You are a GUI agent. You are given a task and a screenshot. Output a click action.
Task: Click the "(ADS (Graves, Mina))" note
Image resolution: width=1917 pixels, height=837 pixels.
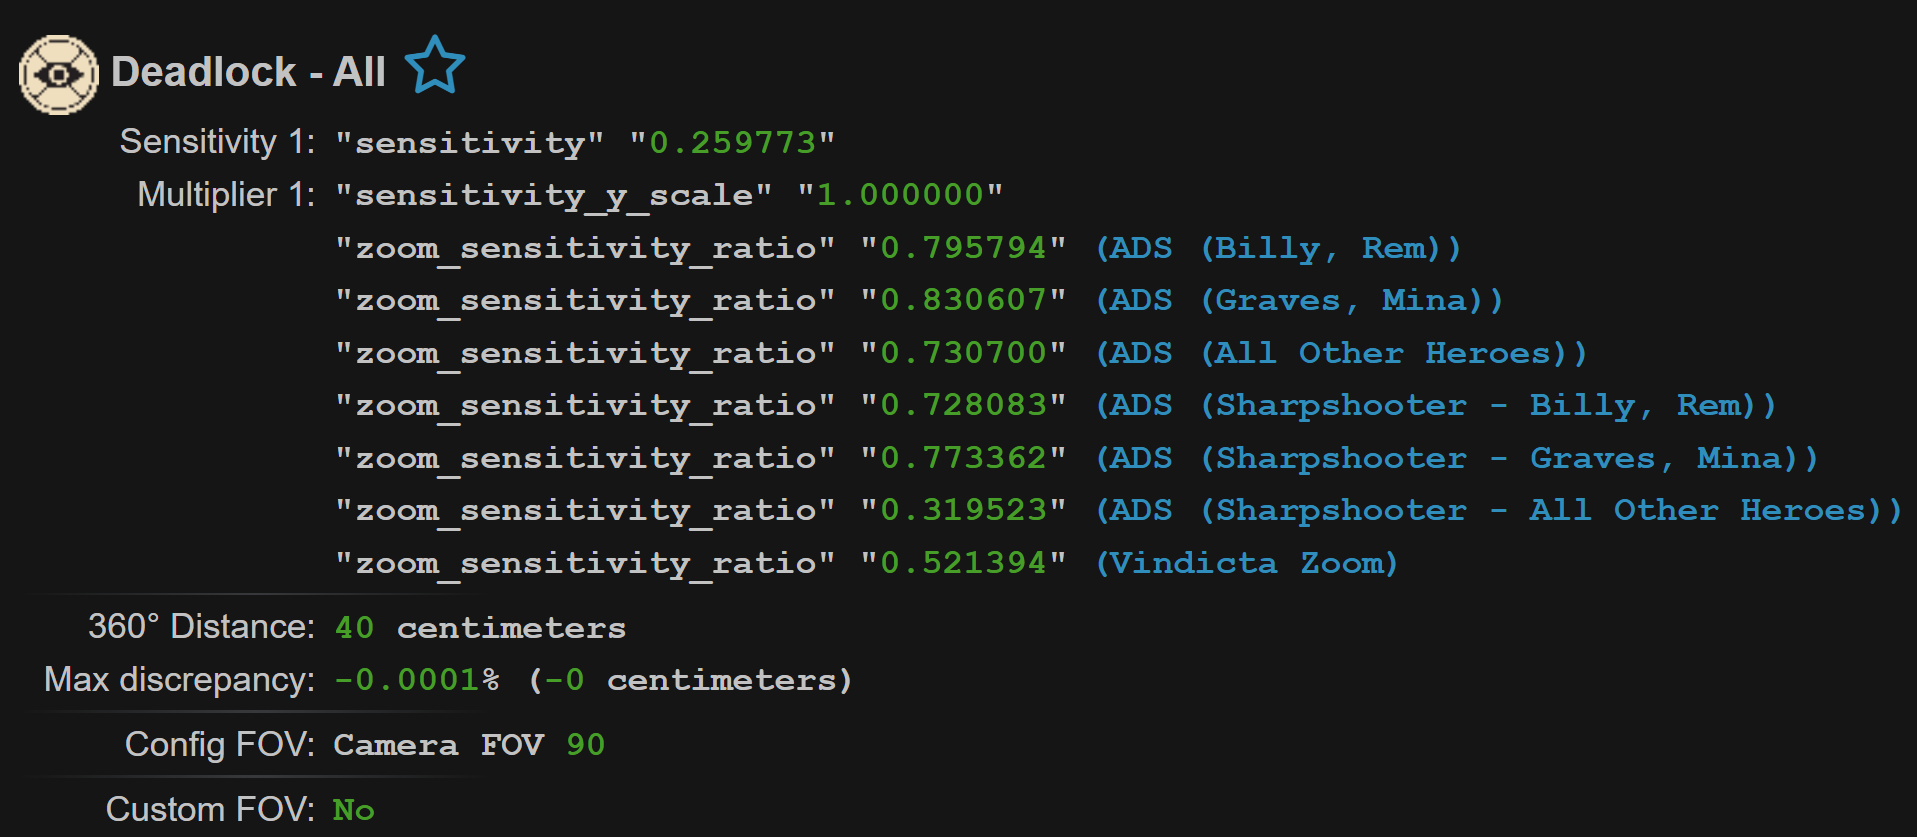point(1300,300)
